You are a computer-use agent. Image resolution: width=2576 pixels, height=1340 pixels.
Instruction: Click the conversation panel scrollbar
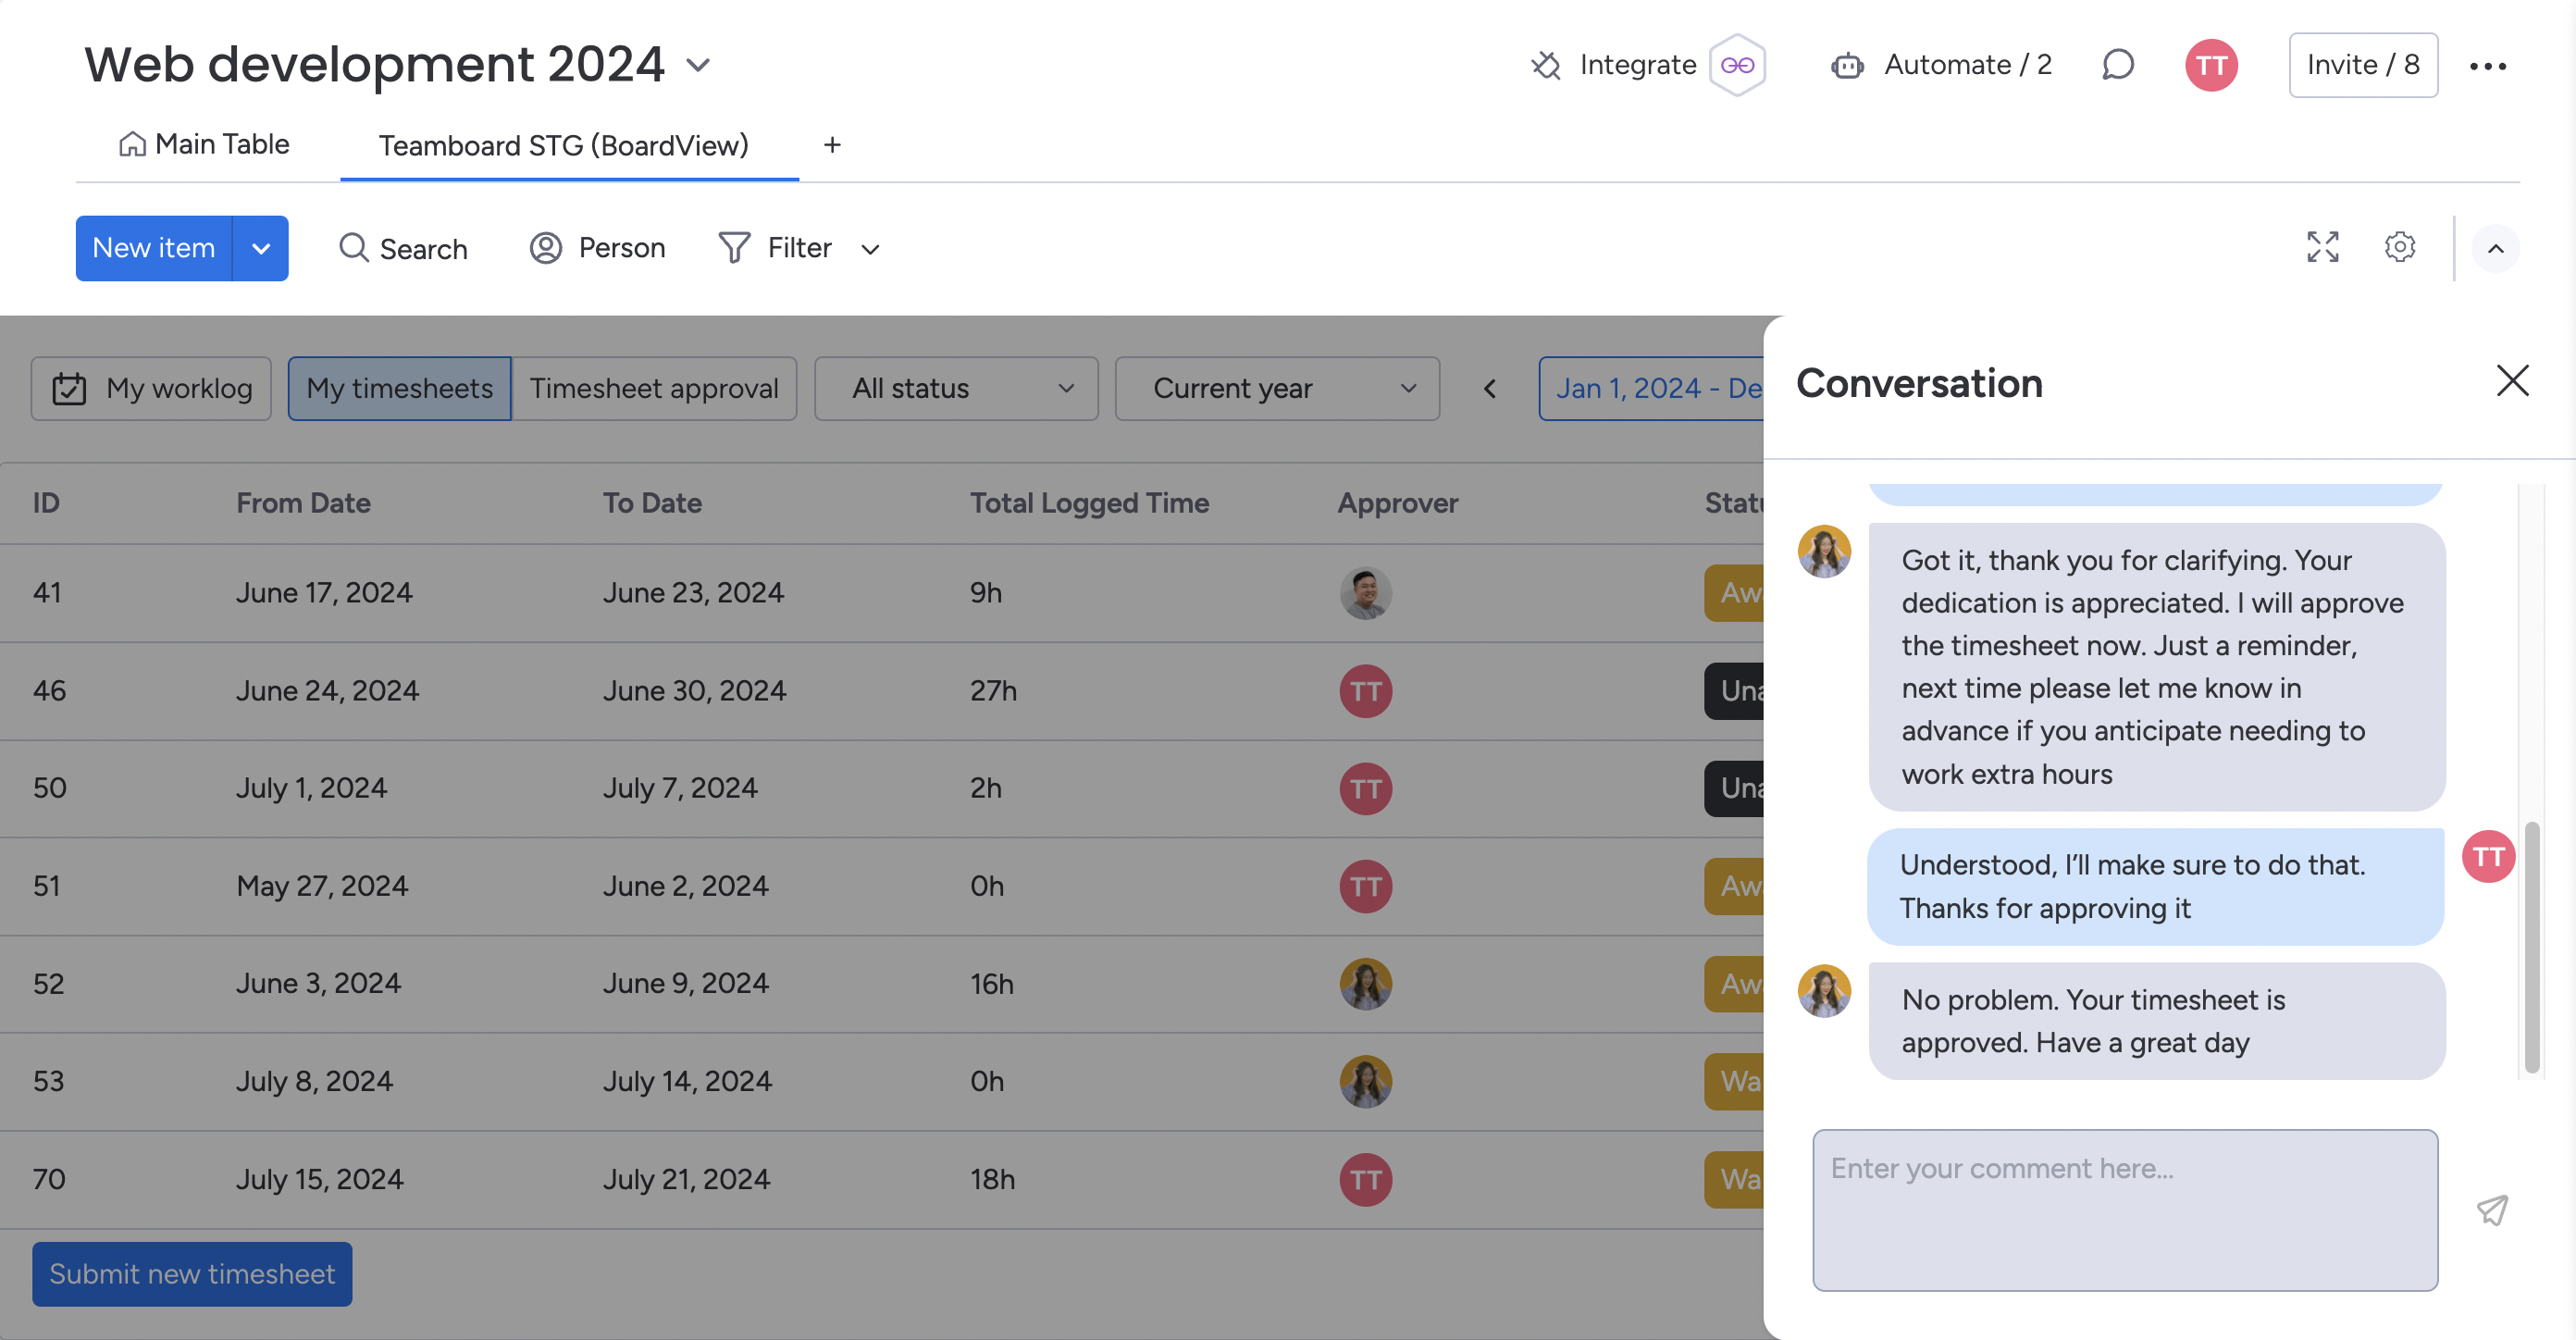point(2531,945)
